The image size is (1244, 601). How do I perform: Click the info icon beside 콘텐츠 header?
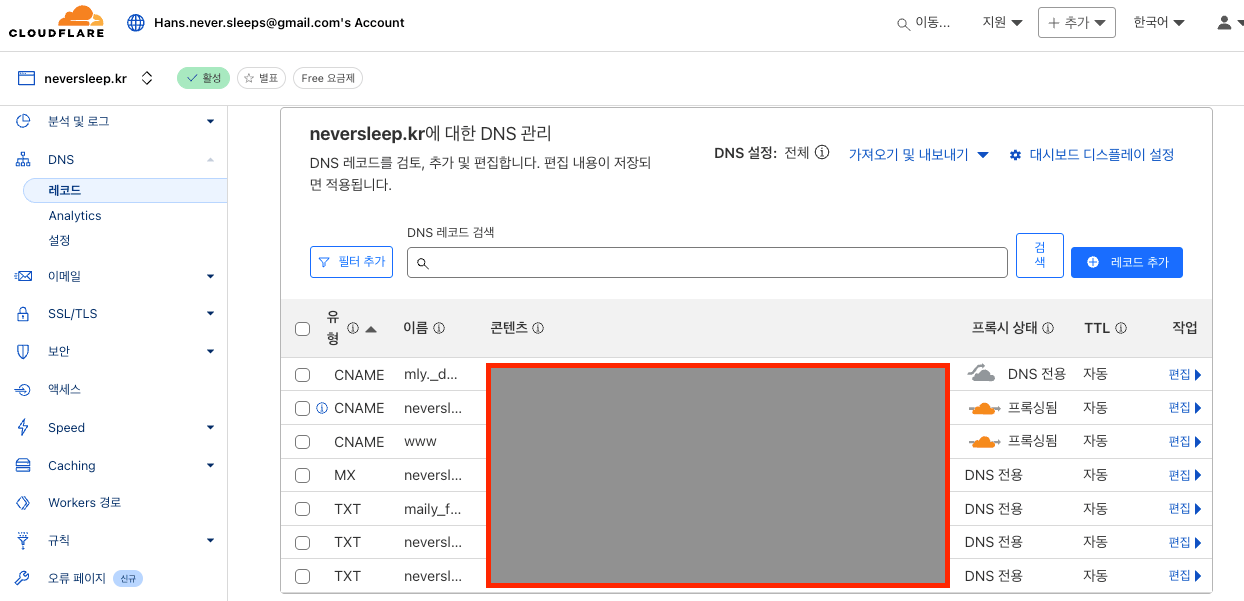point(538,328)
